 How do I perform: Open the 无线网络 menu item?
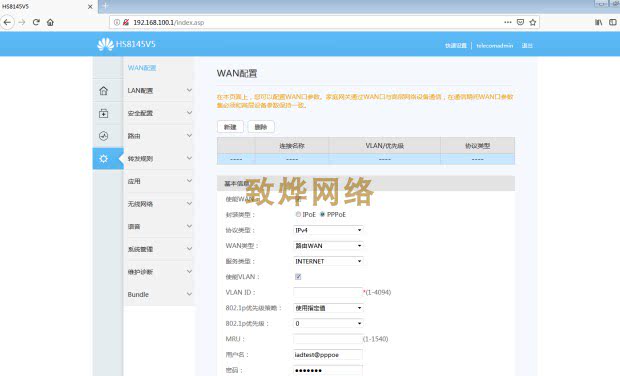coord(140,204)
